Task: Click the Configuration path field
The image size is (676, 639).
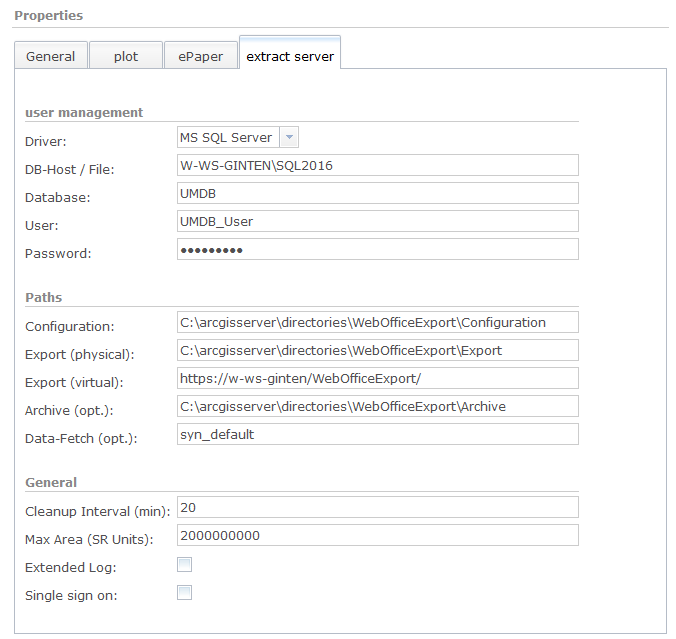Action: pos(378,322)
